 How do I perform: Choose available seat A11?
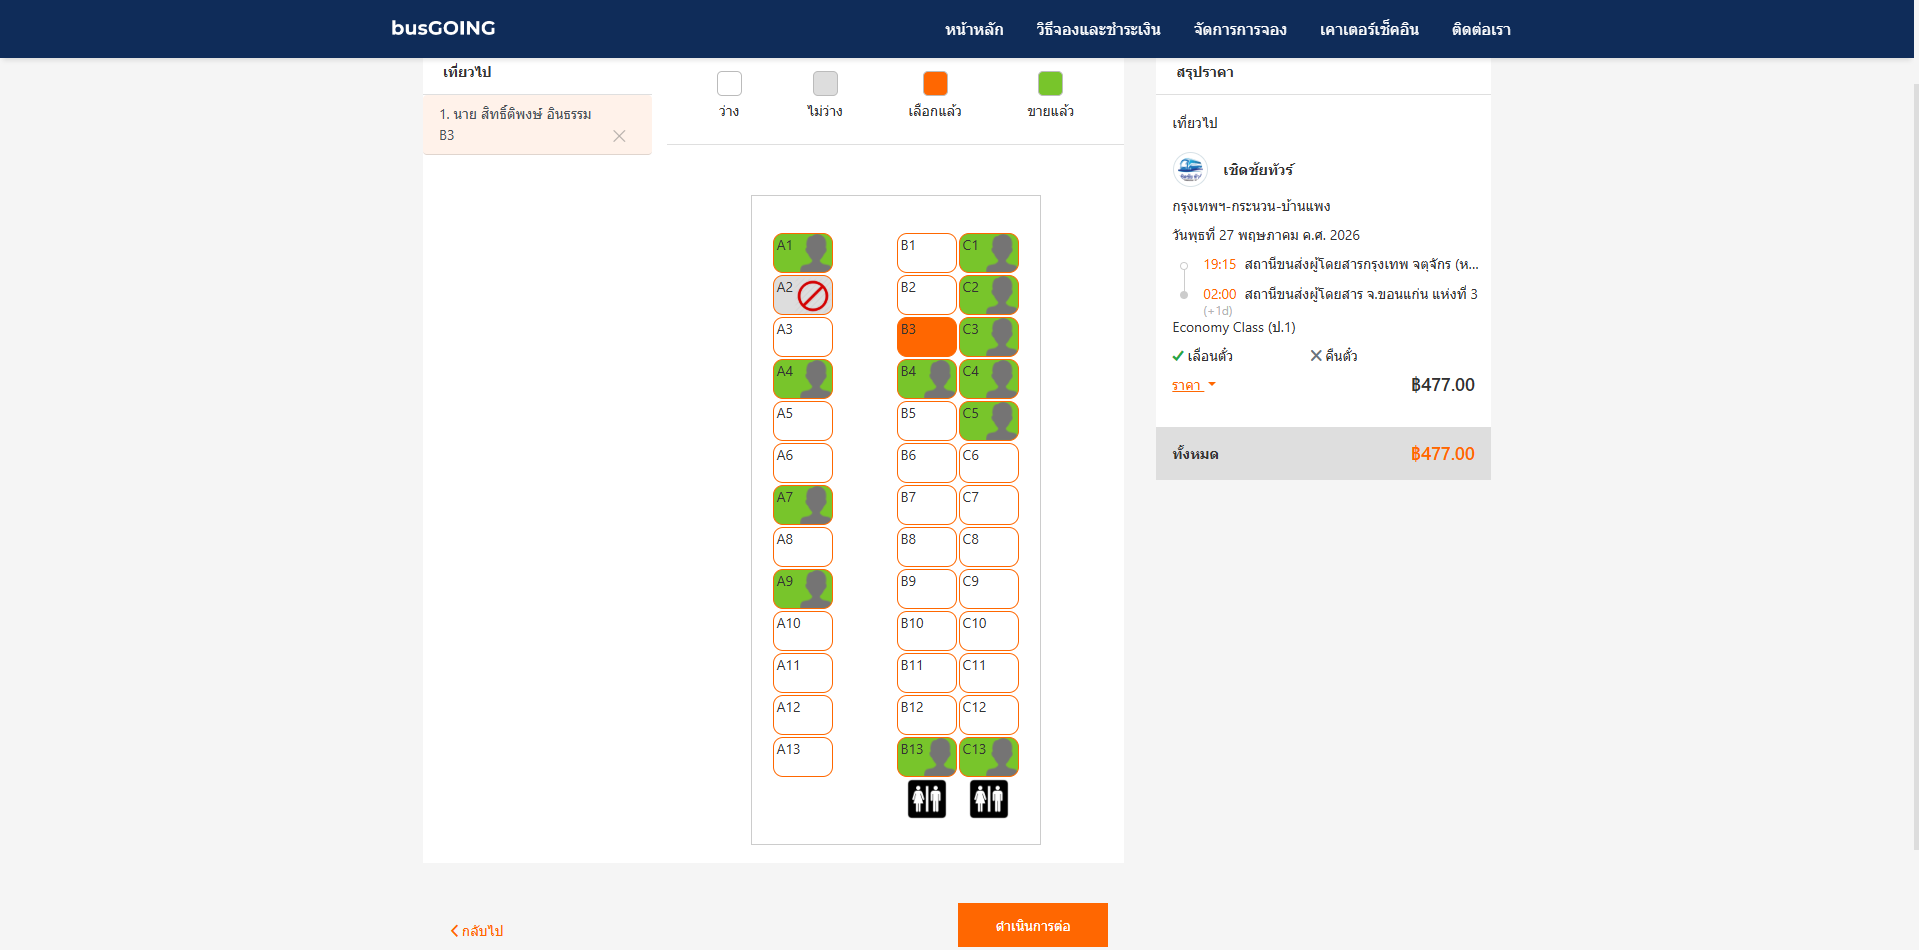pos(803,673)
